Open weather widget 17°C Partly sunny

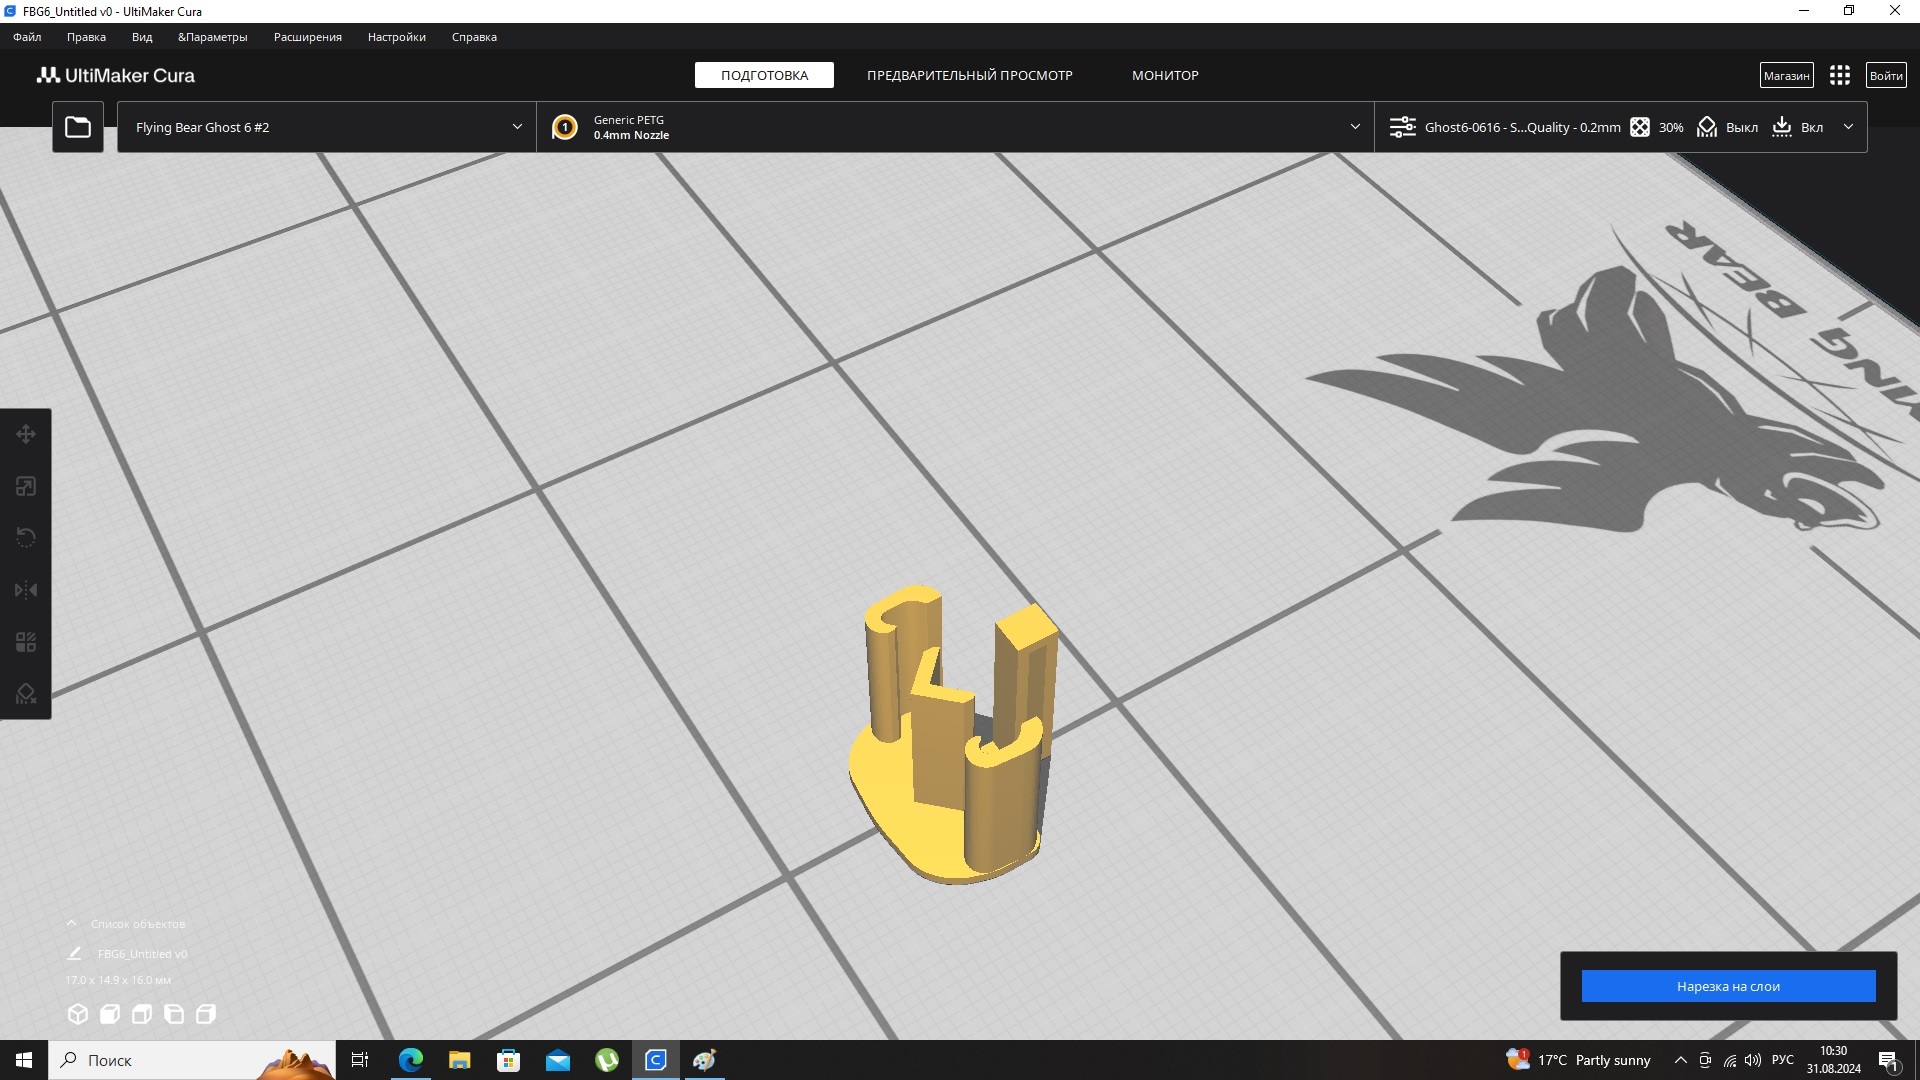tap(1578, 1060)
